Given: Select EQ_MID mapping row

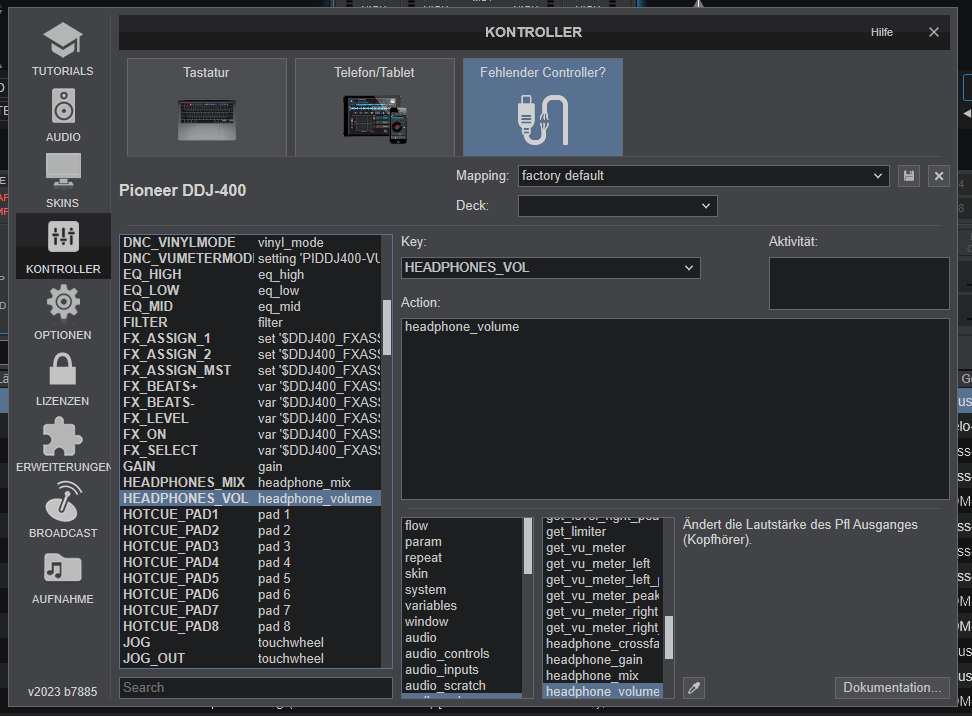Looking at the screenshot, I should tap(250, 307).
